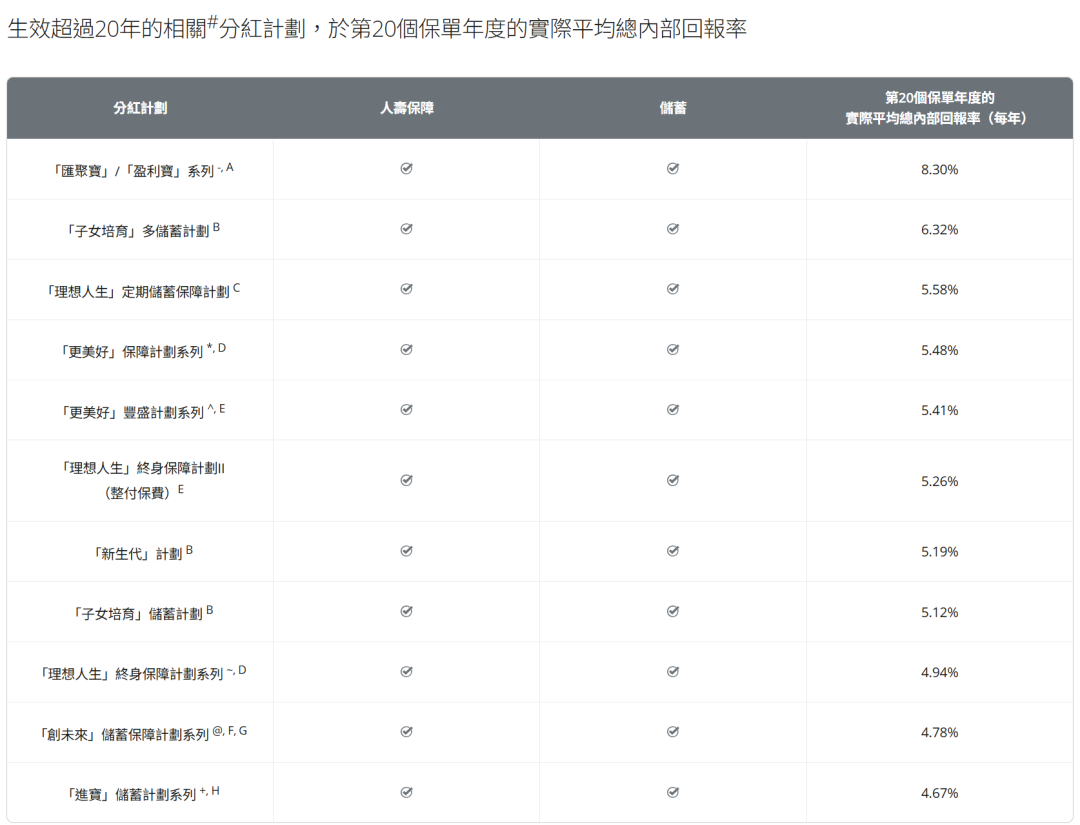Click savings check icon for 「更美好」保障計劃系列

tap(673, 350)
